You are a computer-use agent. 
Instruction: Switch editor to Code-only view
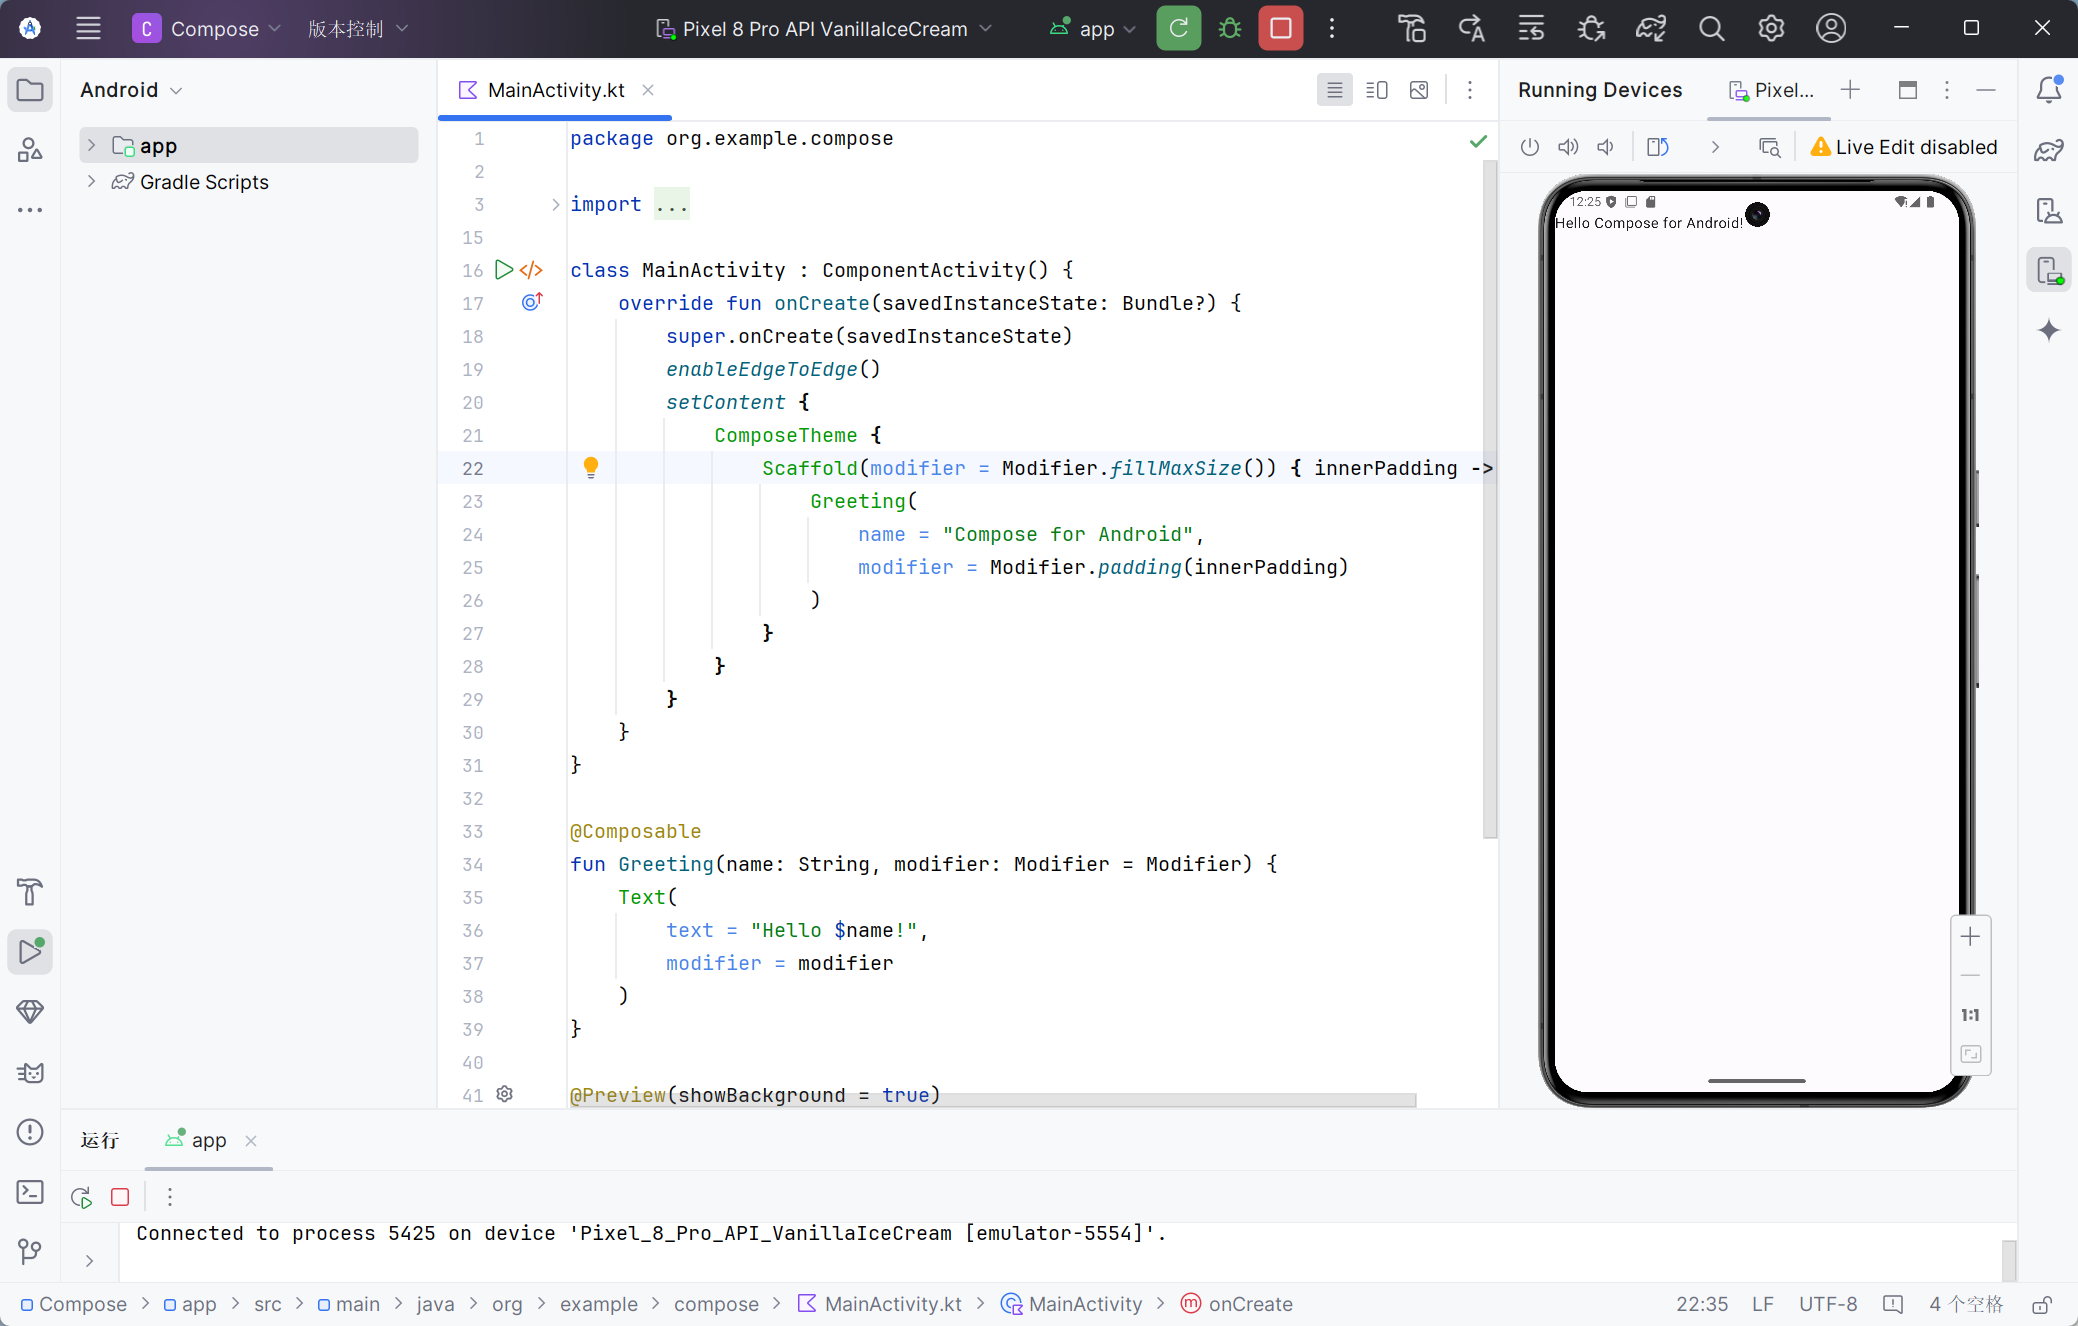pos(1335,90)
